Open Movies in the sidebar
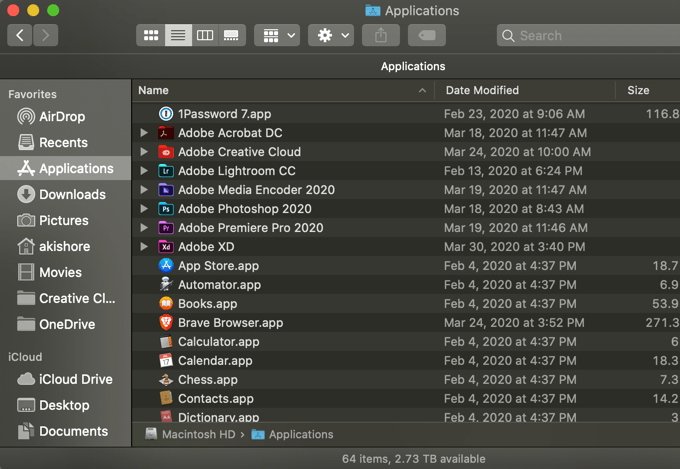 point(65,272)
